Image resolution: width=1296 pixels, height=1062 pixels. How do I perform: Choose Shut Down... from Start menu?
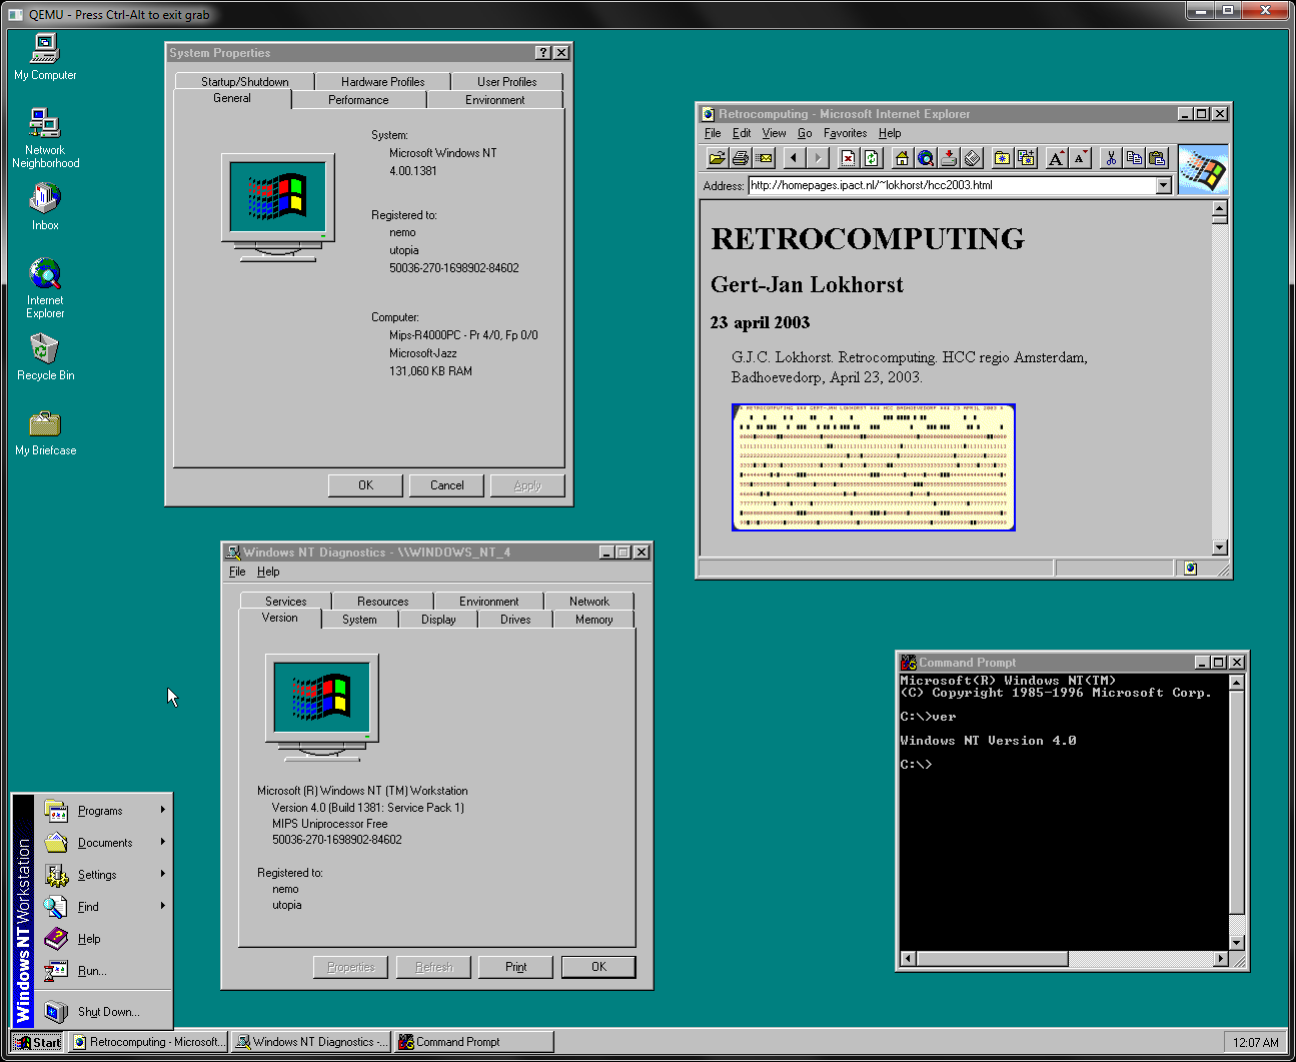[104, 1011]
